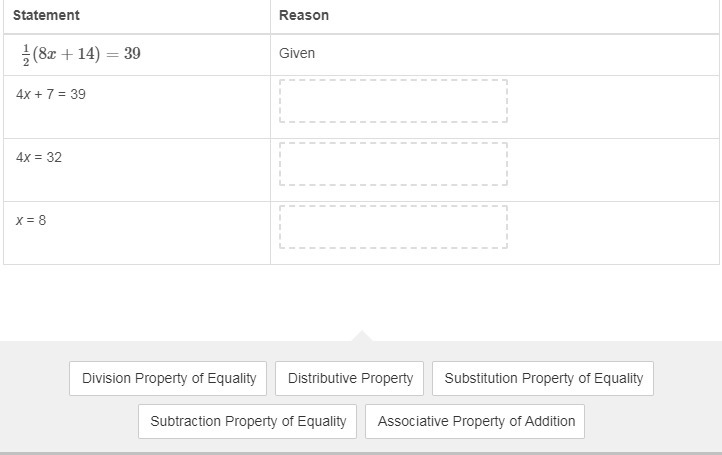Viewport: 722px width, 455px height.
Task: Click the empty reason box for x = 8
Action: tap(393, 227)
